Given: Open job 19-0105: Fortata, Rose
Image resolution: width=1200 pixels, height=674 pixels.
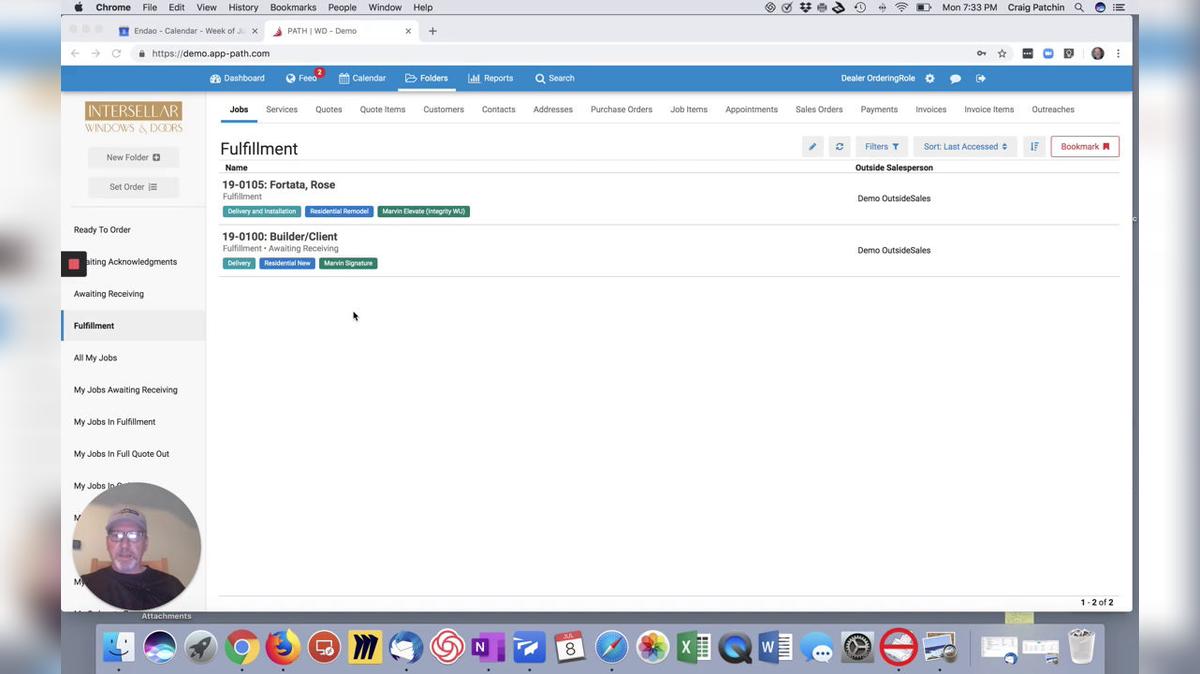Looking at the screenshot, I should coord(278,185).
